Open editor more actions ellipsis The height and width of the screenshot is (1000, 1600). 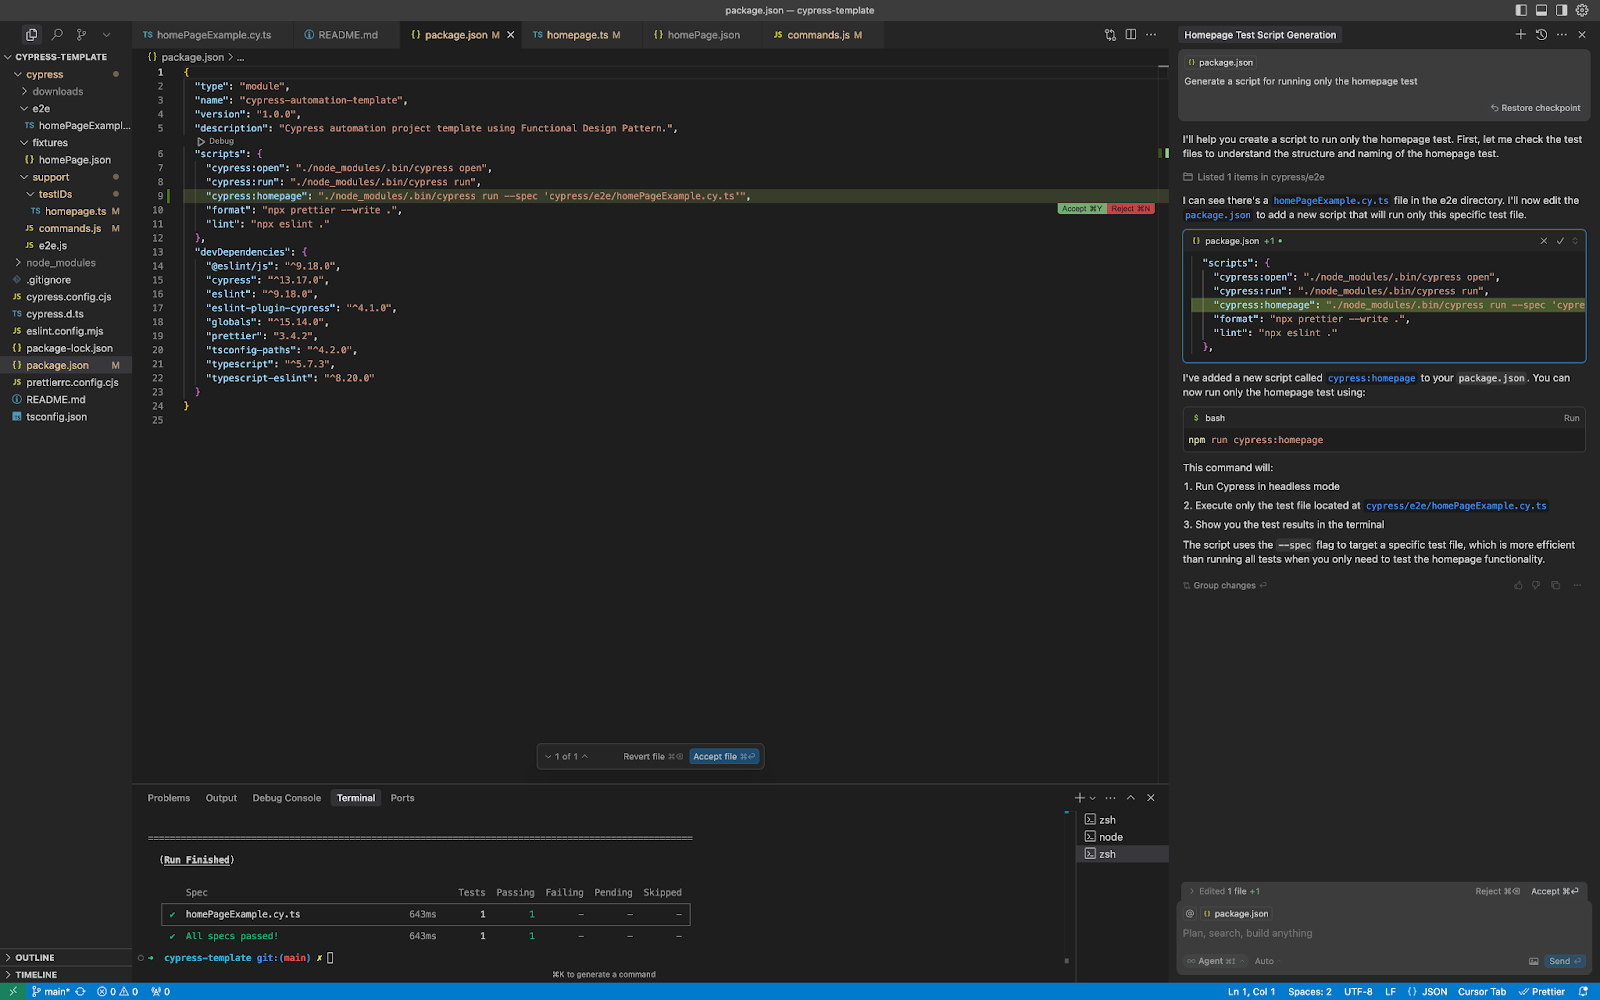click(x=1151, y=34)
